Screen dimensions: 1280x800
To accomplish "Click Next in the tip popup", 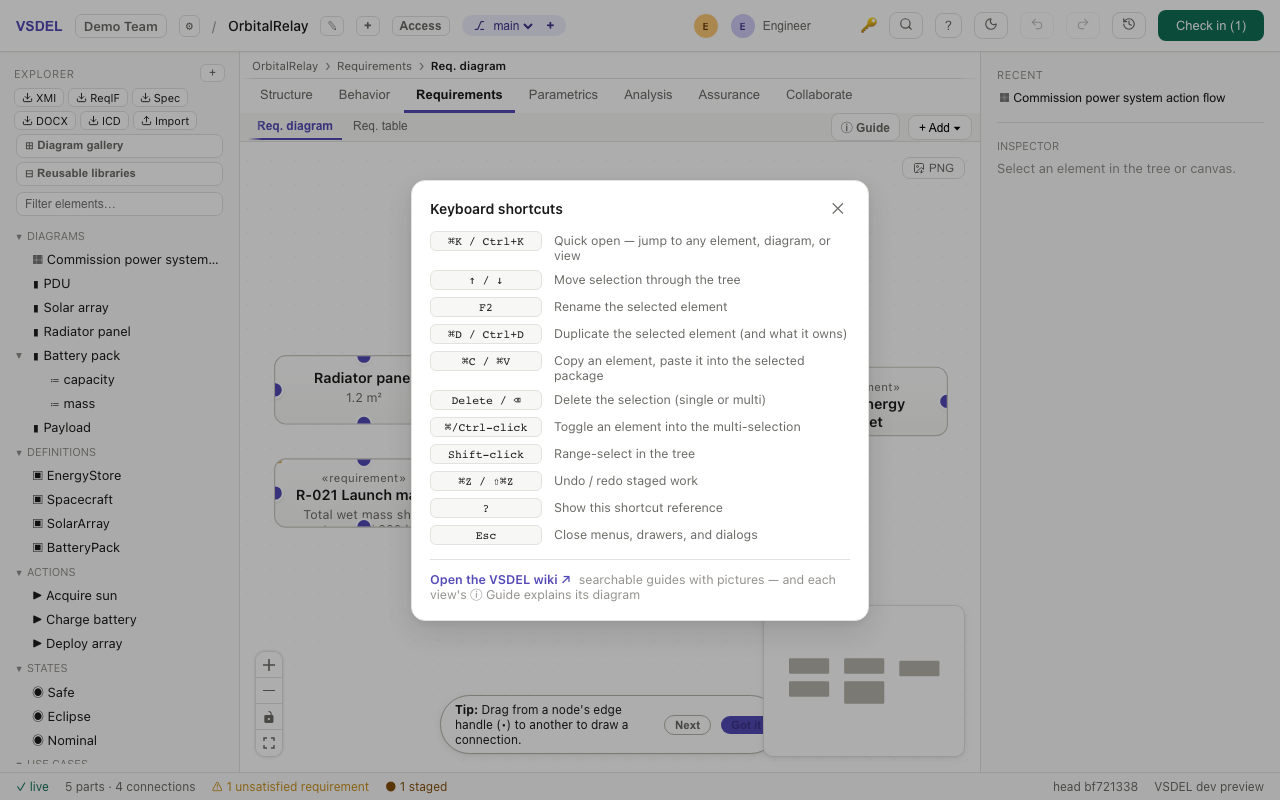I will (687, 726).
